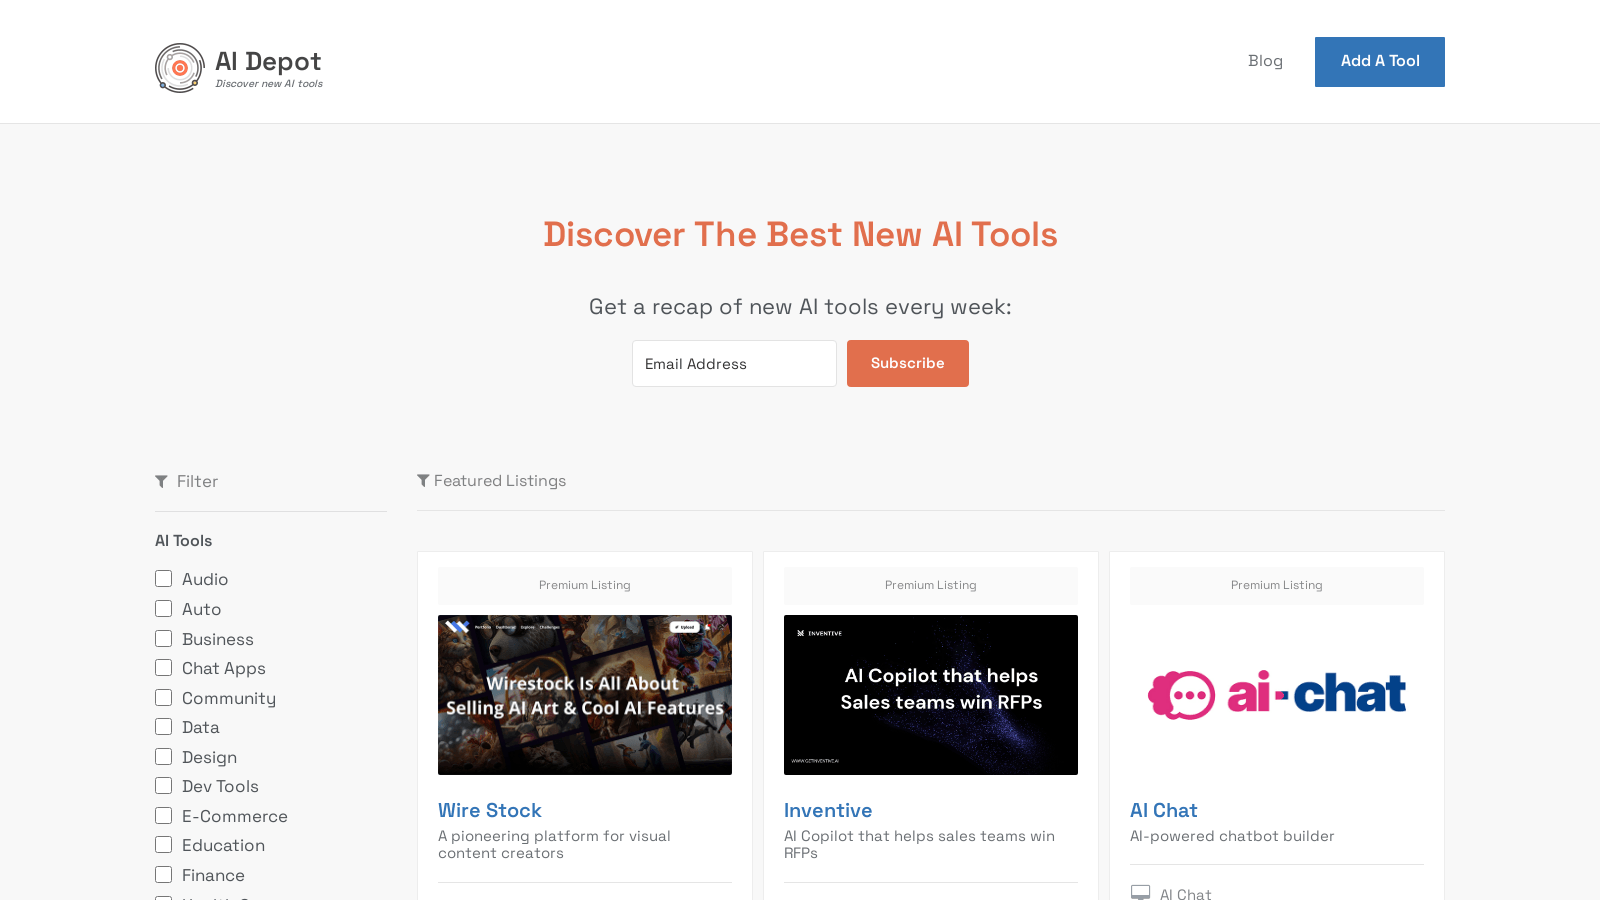This screenshot has width=1600, height=900.
Task: Click the AI Chat category label text
Action: click(1186, 894)
